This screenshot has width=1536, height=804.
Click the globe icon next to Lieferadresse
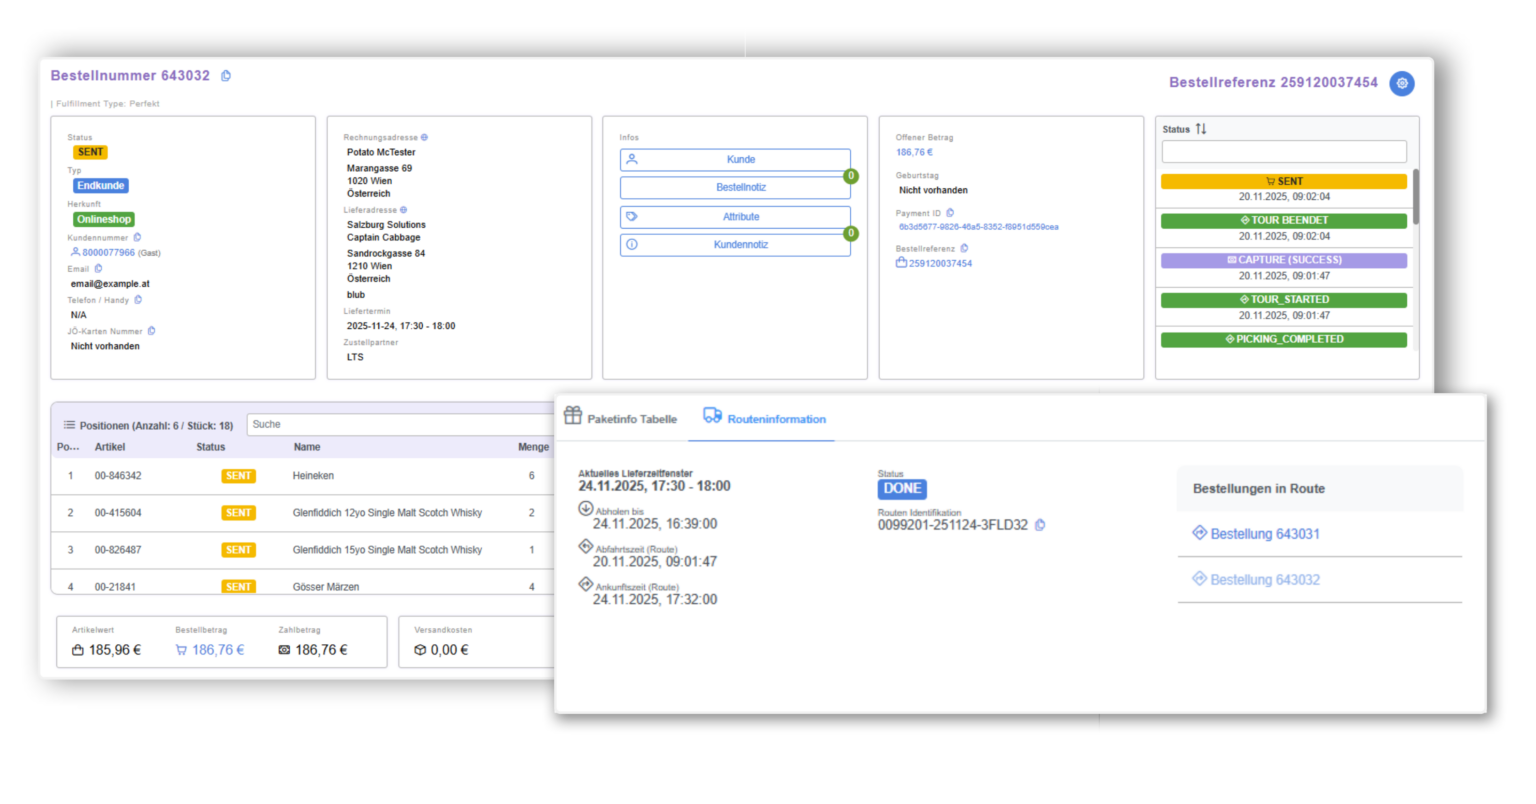tap(404, 211)
